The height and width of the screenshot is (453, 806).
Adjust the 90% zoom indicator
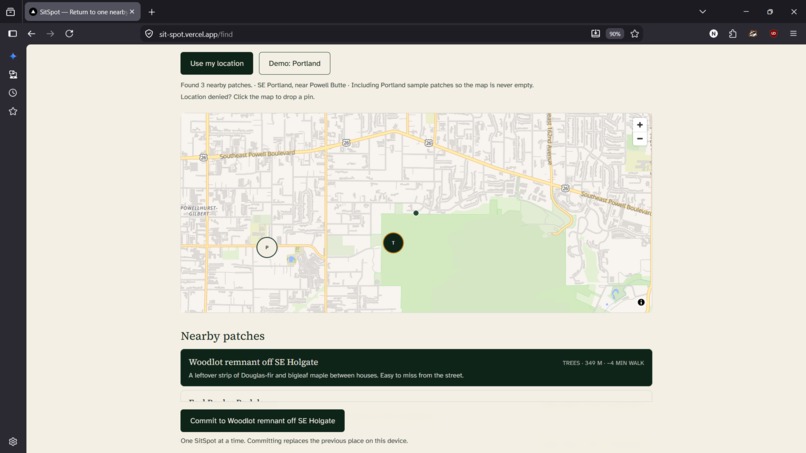click(x=615, y=34)
